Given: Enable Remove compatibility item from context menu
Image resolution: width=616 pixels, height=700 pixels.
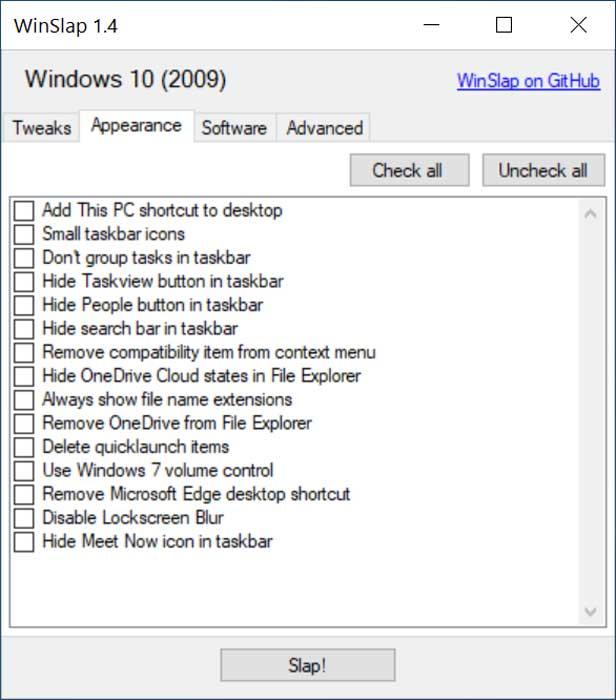Looking at the screenshot, I should click(x=24, y=353).
